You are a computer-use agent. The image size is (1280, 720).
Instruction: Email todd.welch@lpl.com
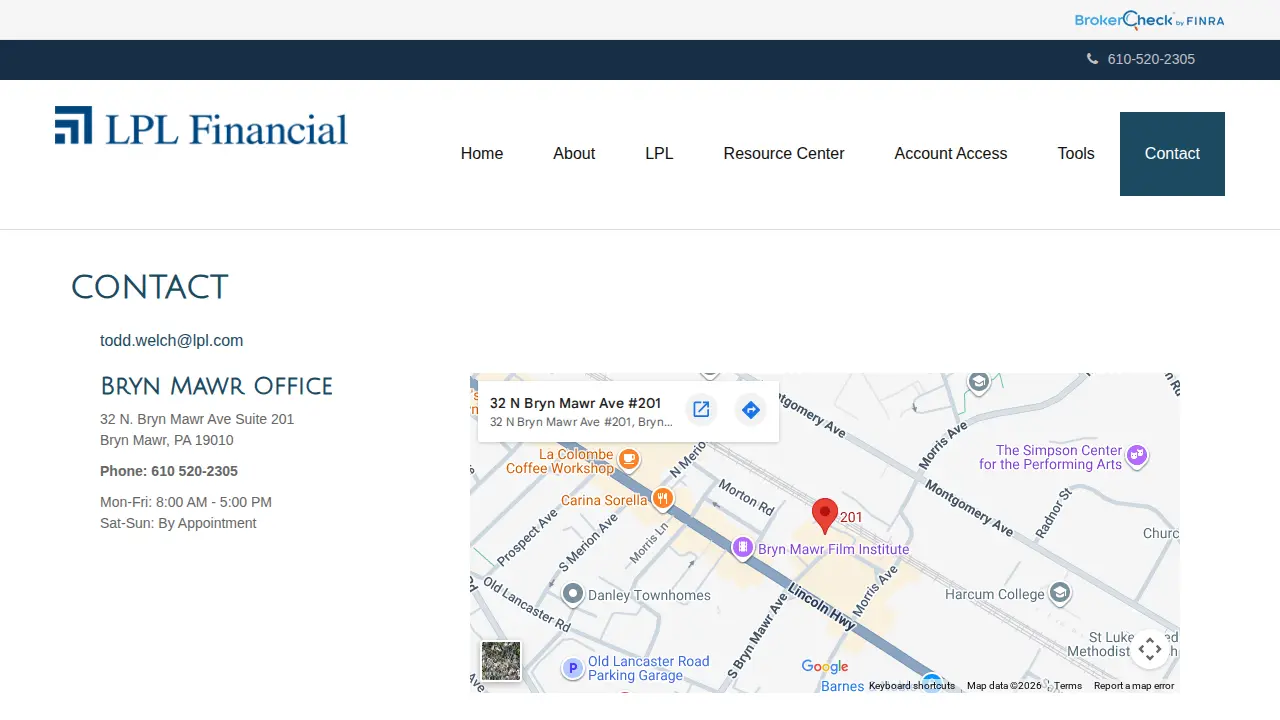point(171,340)
